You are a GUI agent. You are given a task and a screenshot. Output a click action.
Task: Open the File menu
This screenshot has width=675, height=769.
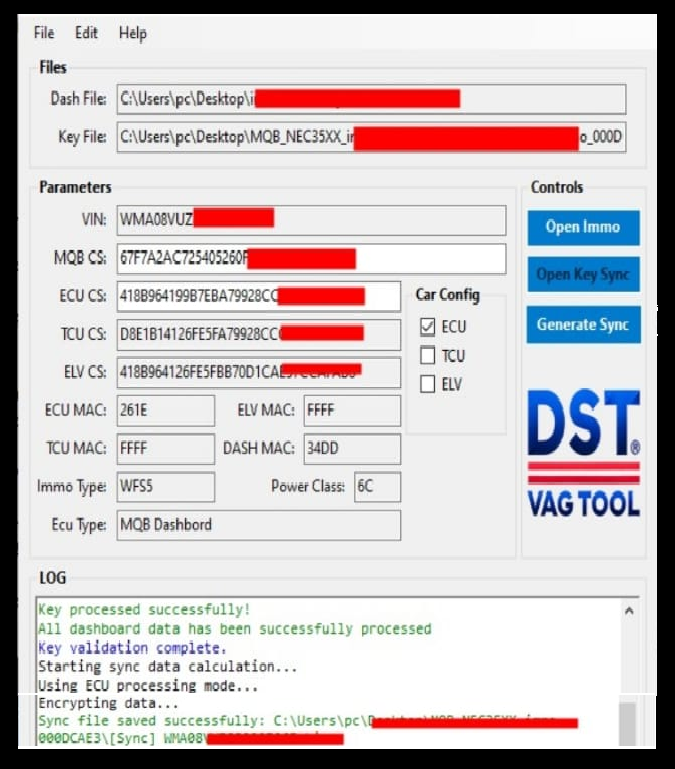coord(44,33)
